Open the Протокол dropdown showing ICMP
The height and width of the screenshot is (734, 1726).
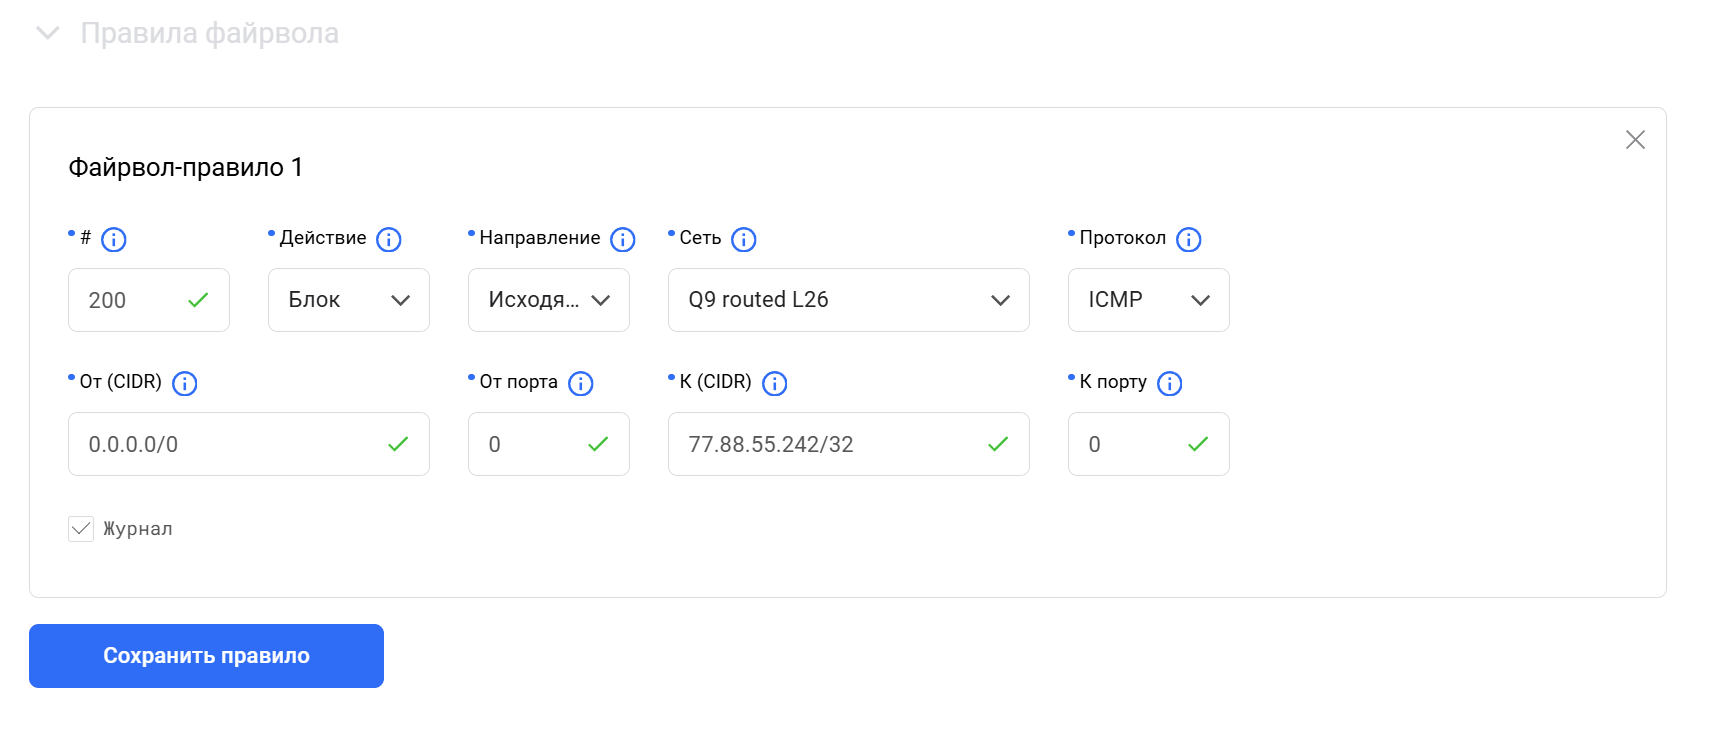pos(1149,300)
